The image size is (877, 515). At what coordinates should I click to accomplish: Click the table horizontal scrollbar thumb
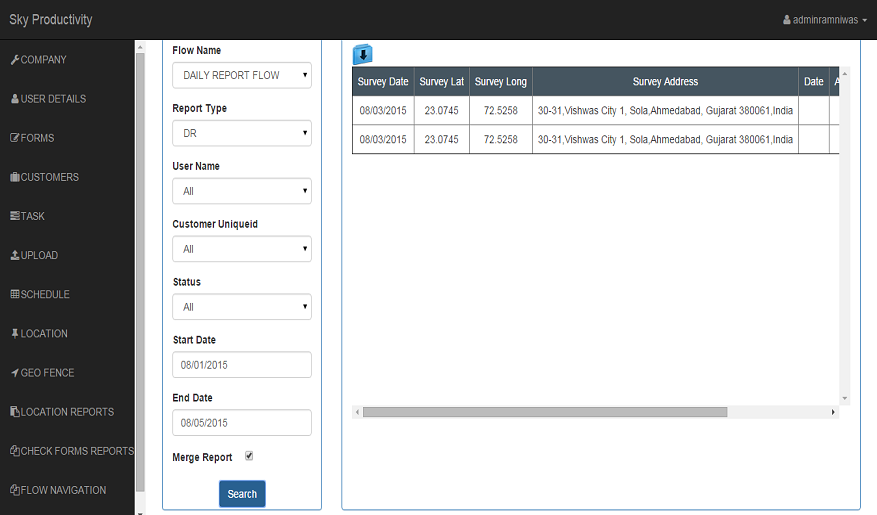[x=545, y=412]
